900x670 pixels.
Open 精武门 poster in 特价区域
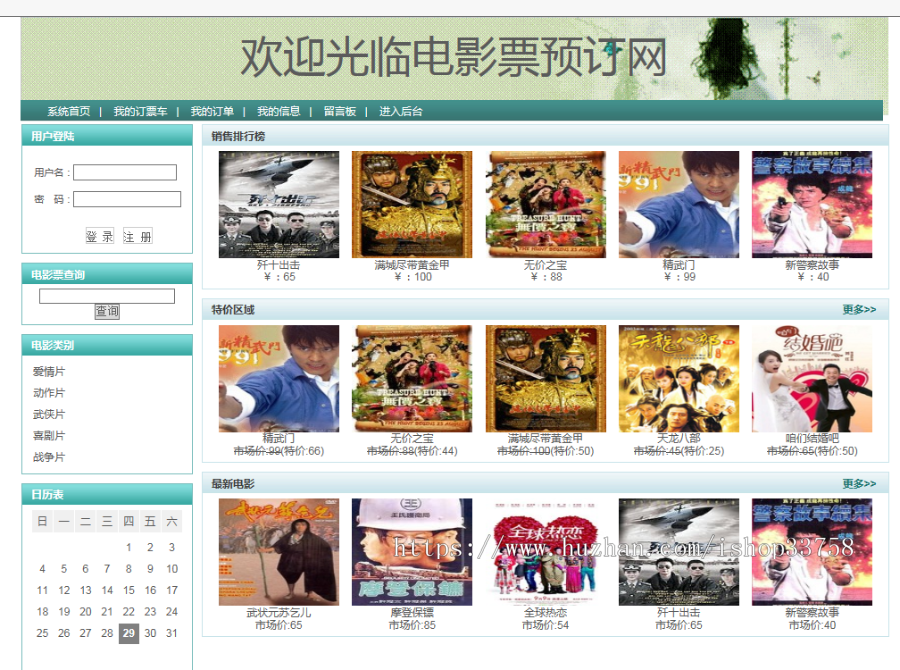(x=279, y=378)
